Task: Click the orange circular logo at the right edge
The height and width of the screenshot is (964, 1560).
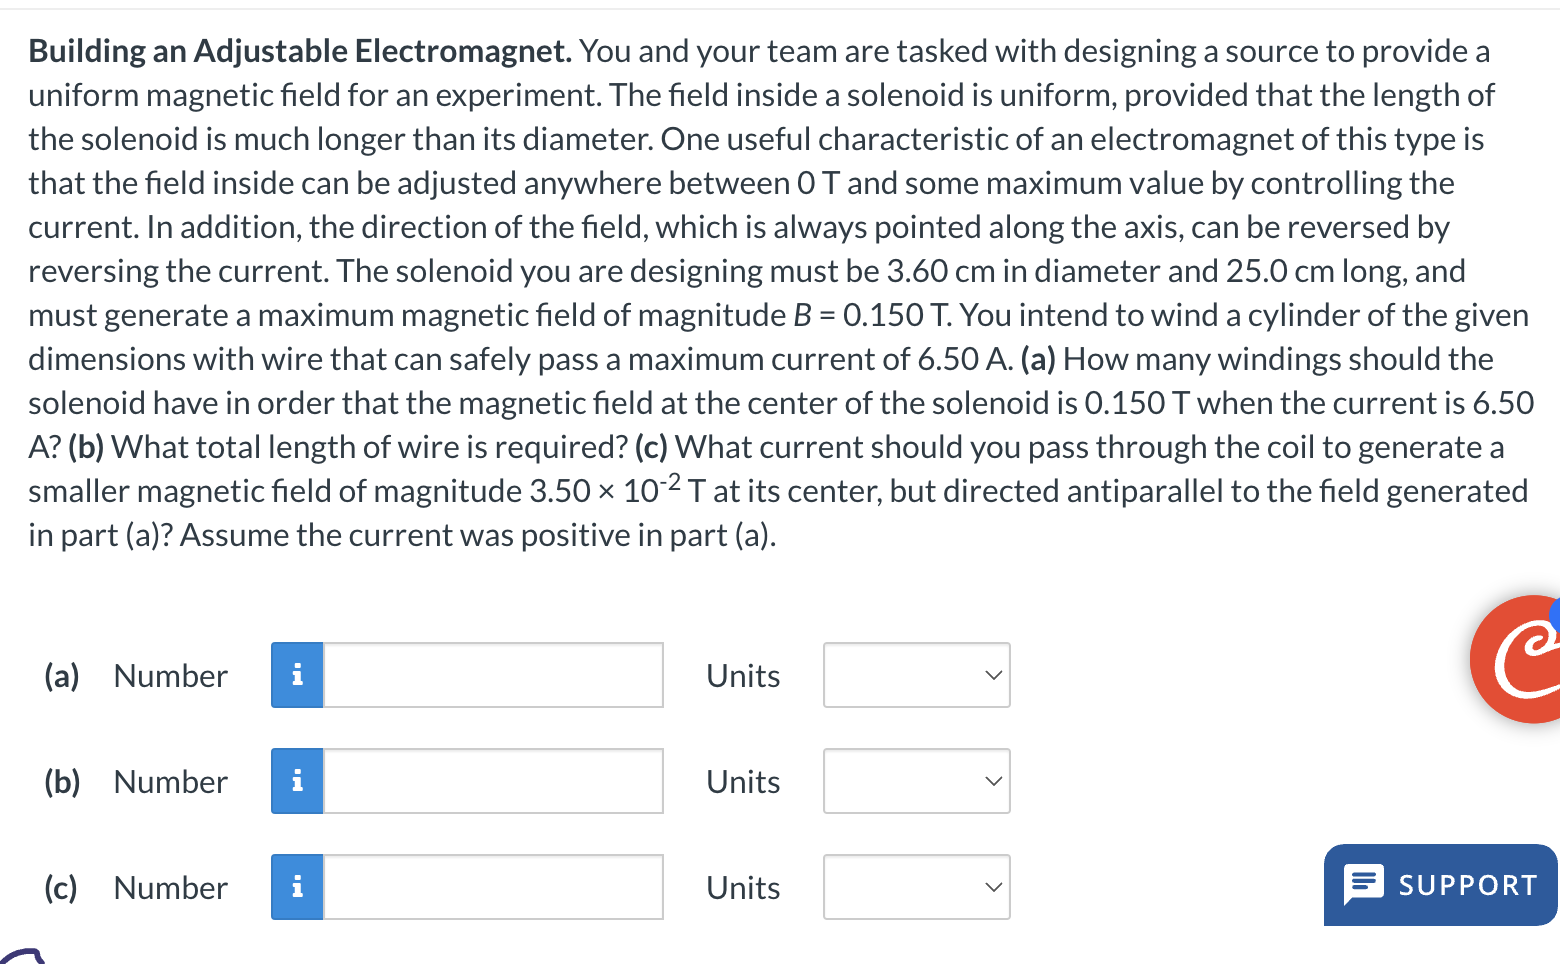Action: pos(1523,660)
